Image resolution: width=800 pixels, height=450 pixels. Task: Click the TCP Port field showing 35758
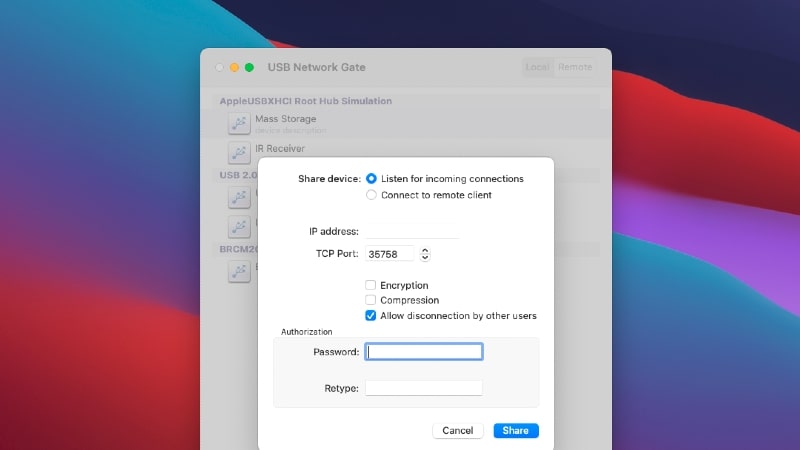(390, 254)
